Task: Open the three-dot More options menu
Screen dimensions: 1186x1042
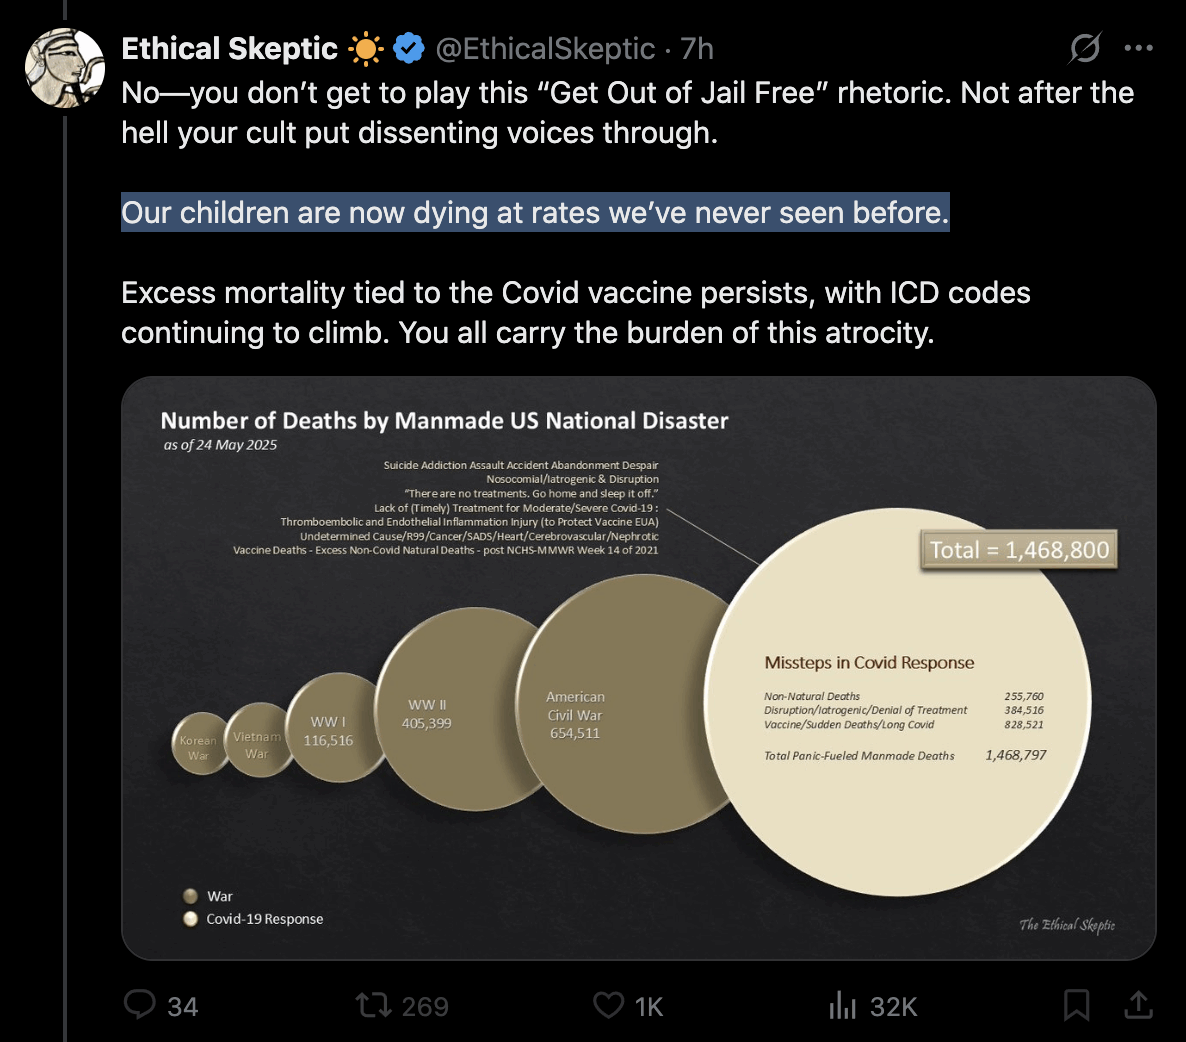Action: (1138, 48)
